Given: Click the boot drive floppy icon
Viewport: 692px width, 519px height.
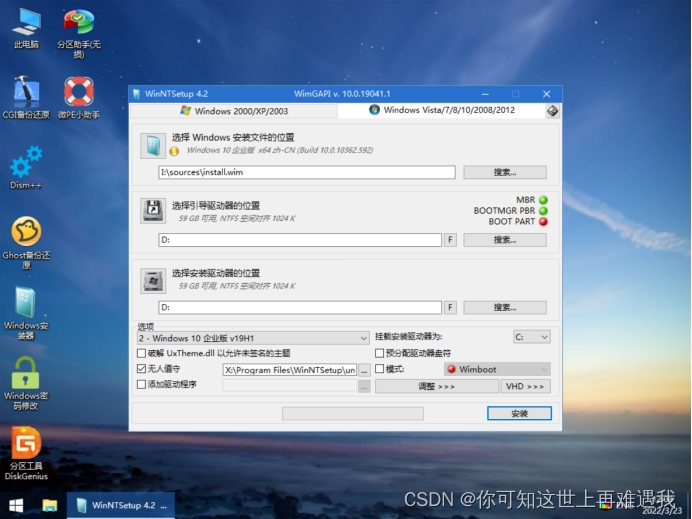Looking at the screenshot, I should pos(153,211).
